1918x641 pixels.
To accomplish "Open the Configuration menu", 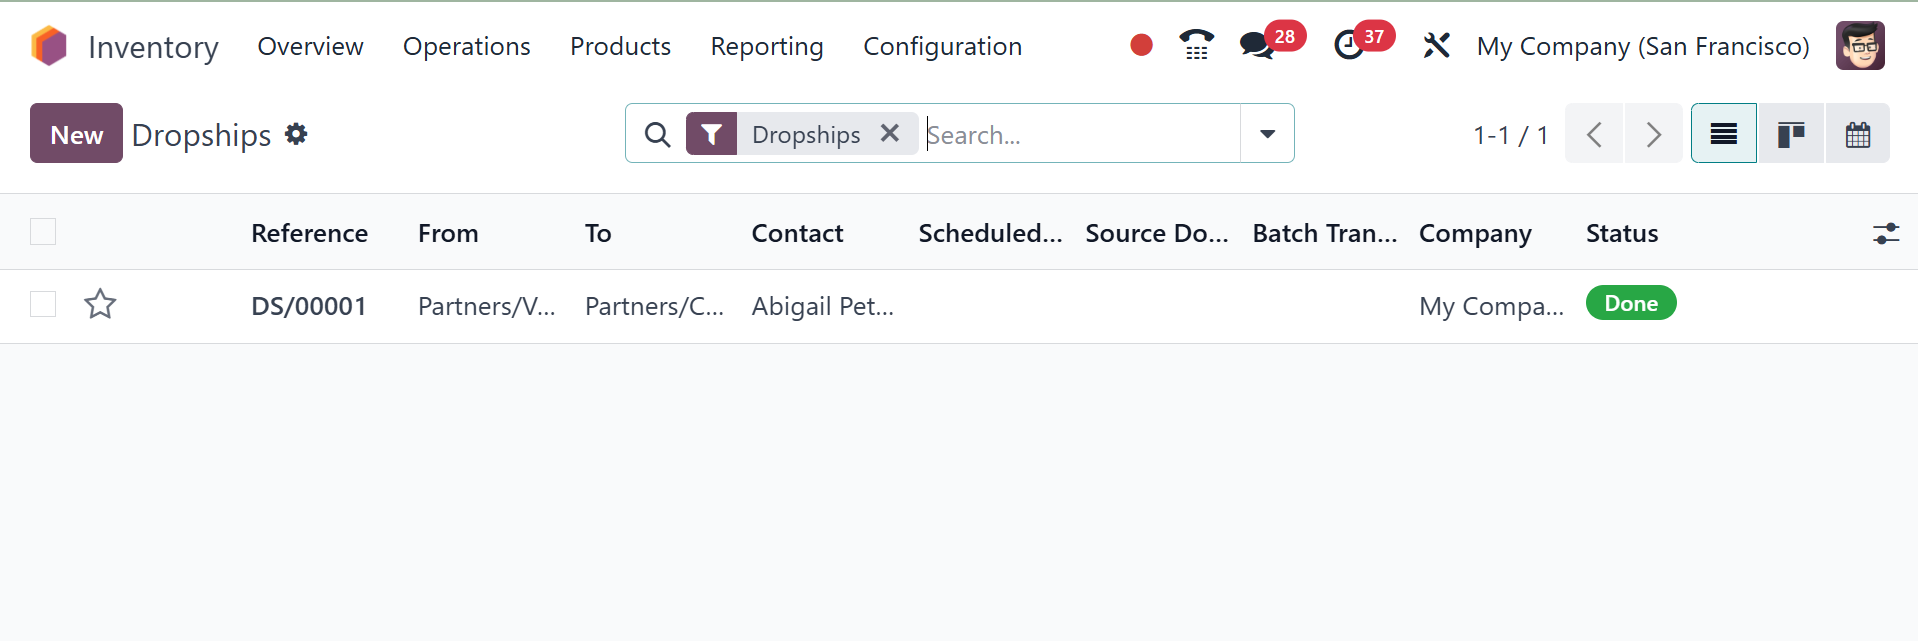I will (942, 47).
